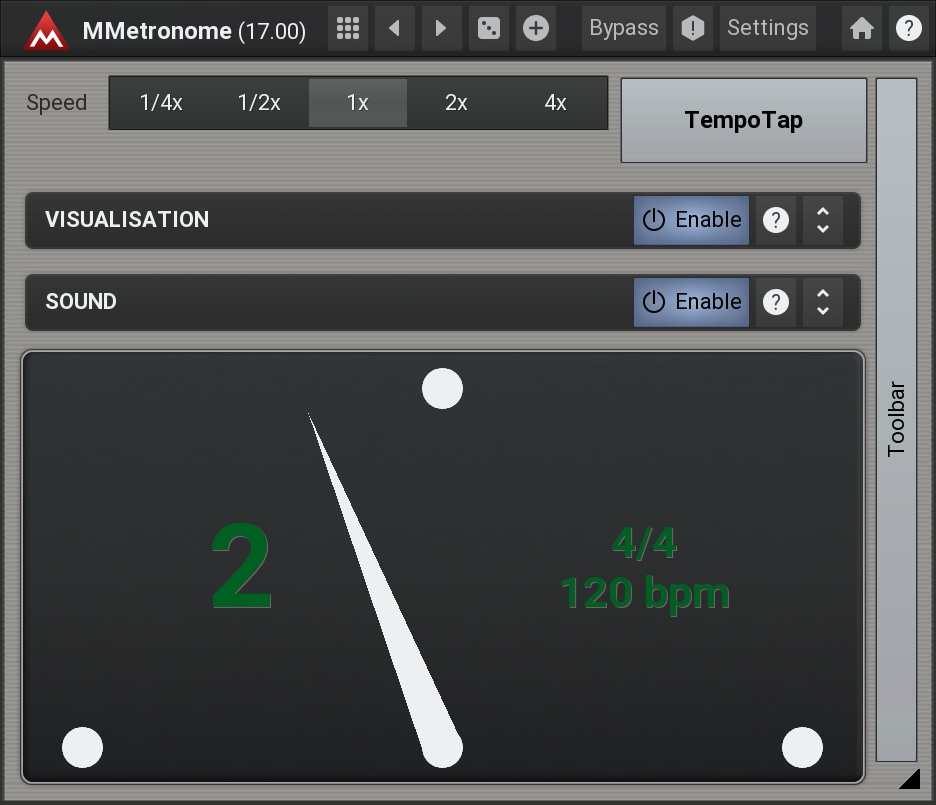The width and height of the screenshot is (936, 805).
Task: Open the help question mark in title bar
Action: tap(908, 29)
